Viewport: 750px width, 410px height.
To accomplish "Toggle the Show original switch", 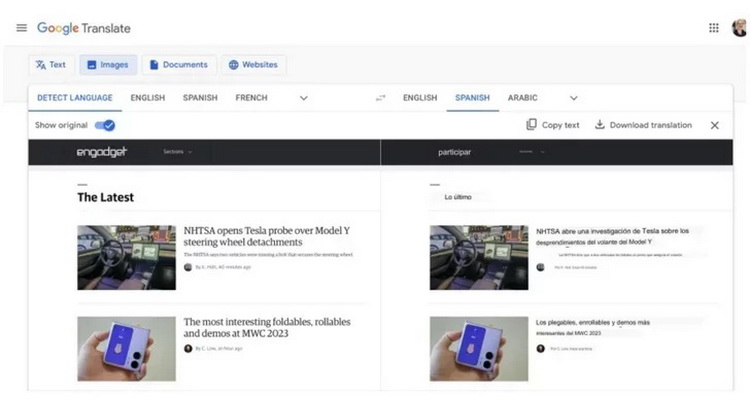I will [x=105, y=125].
